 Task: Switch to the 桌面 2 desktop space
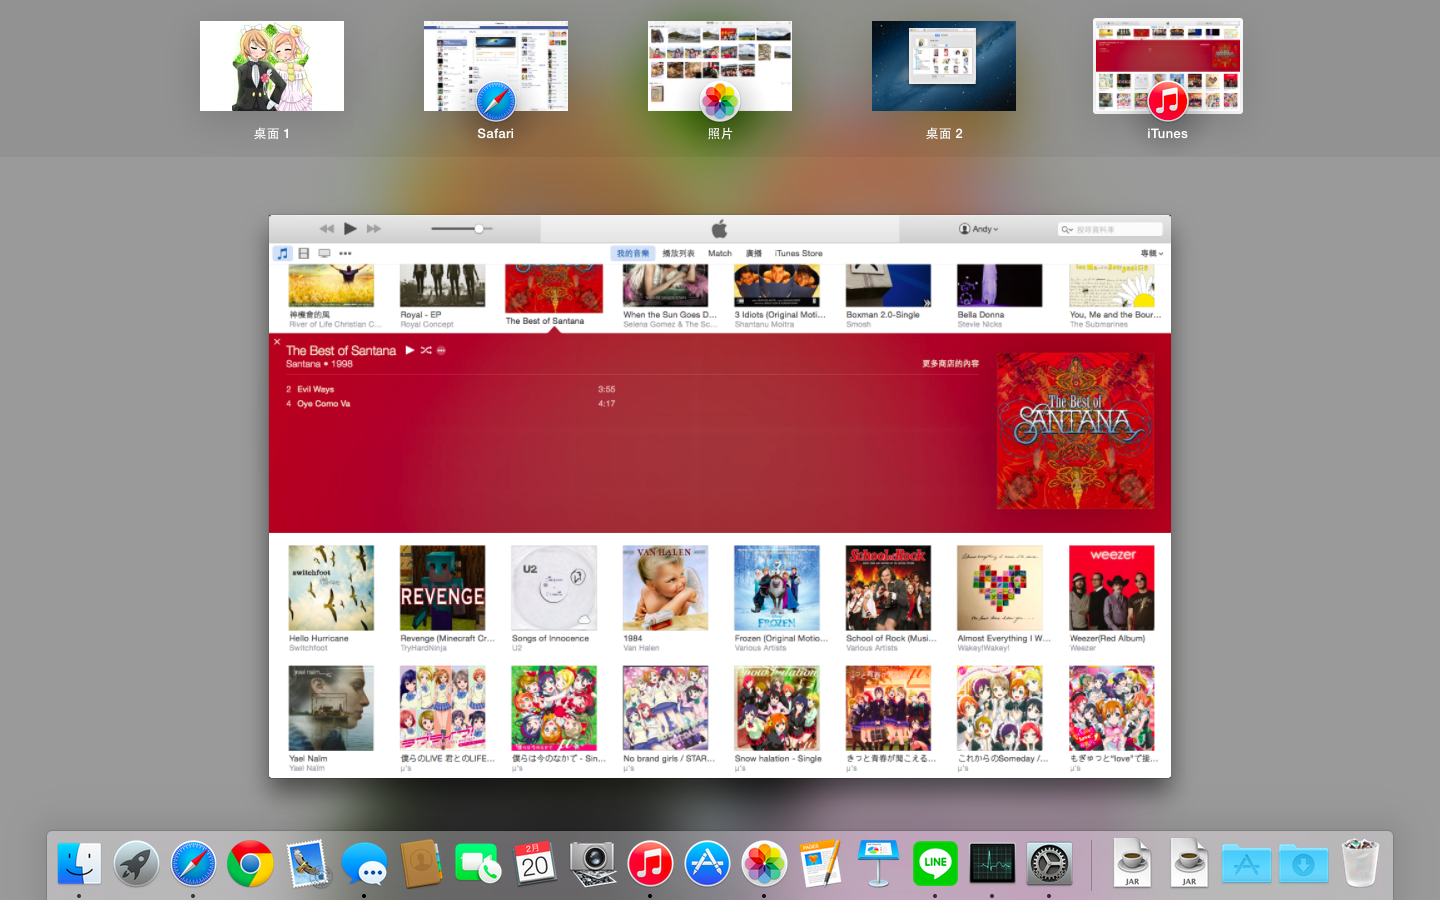944,66
